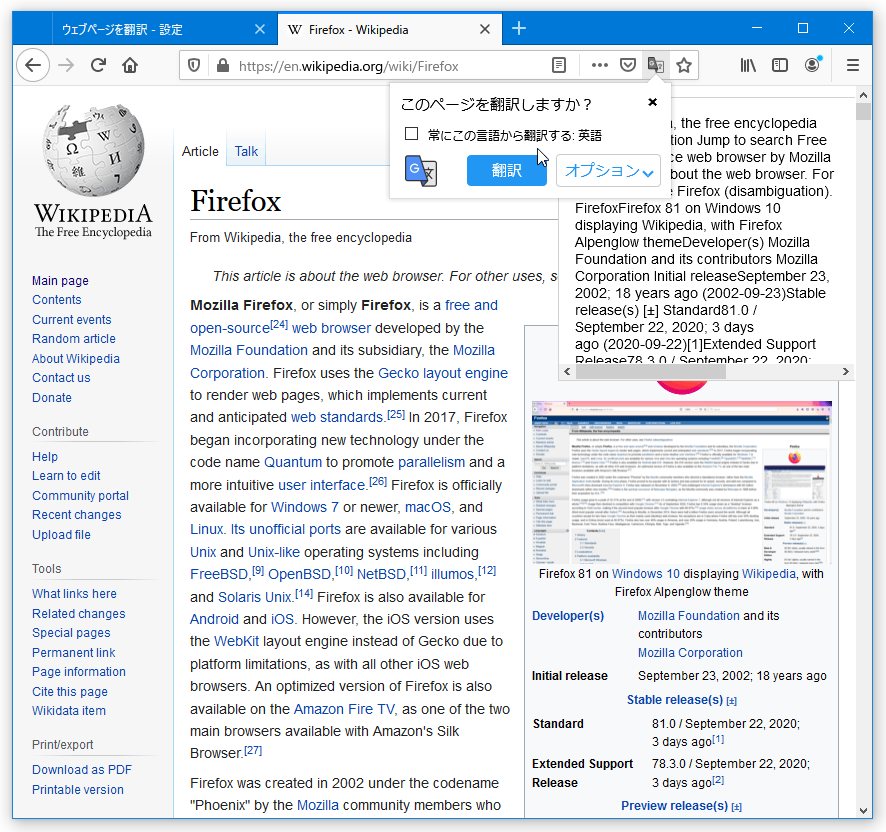Image resolution: width=886 pixels, height=832 pixels.
Task: Reload the current Wikipedia page
Action: (98, 66)
